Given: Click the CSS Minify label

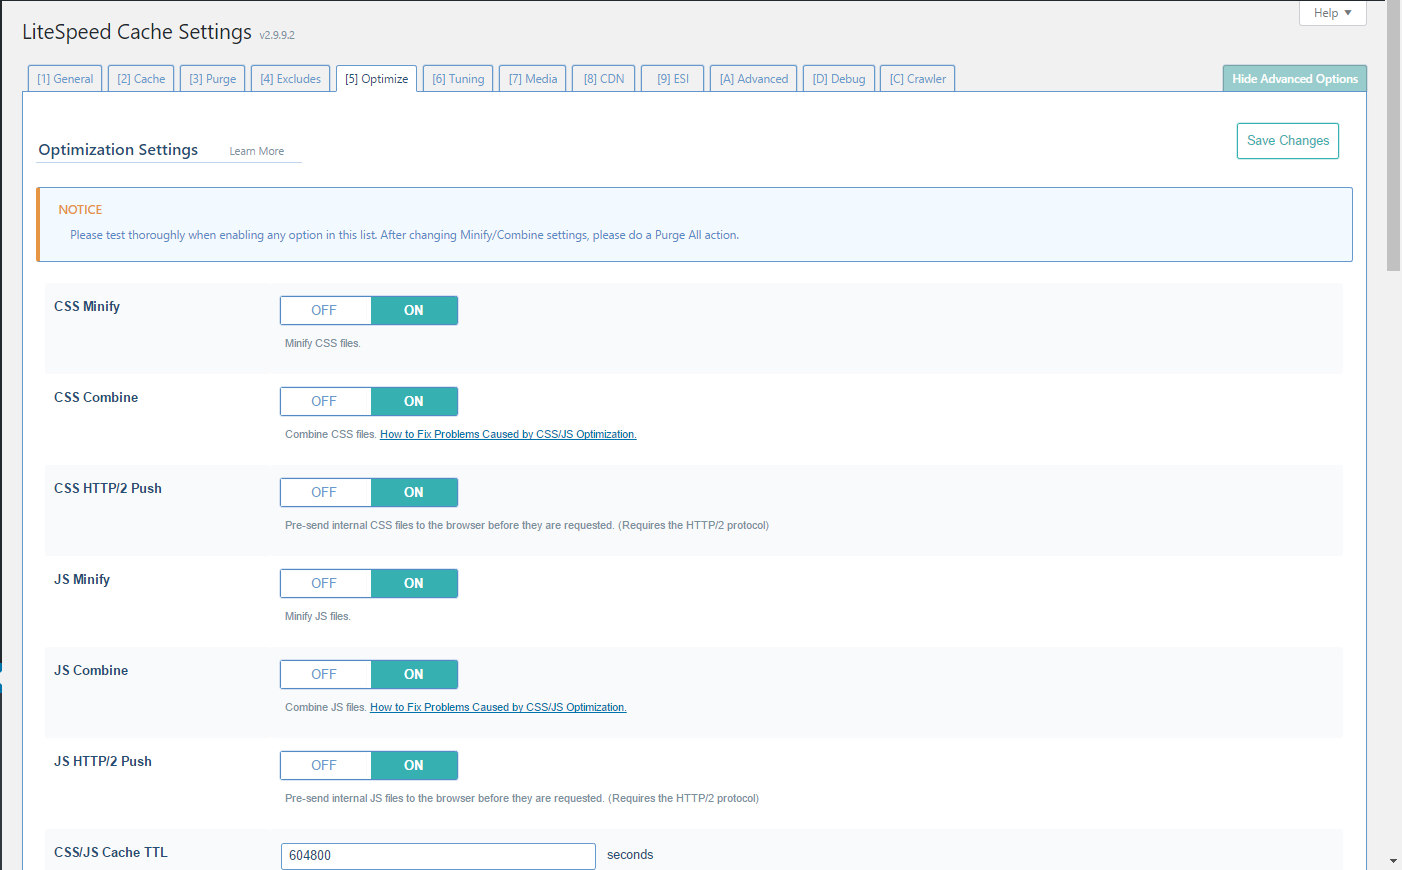Looking at the screenshot, I should (x=87, y=307).
